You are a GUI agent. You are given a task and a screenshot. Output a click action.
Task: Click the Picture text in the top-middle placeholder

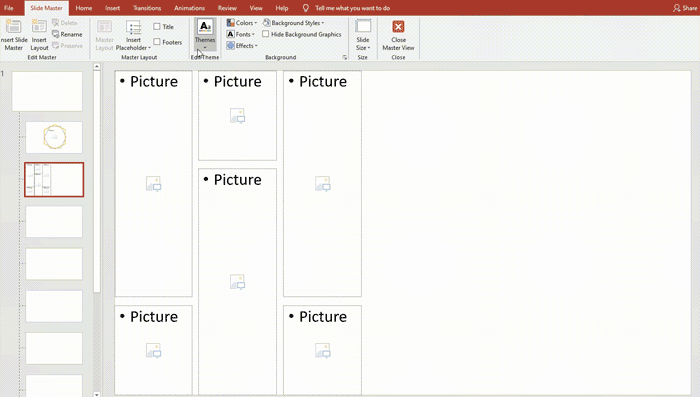click(238, 82)
